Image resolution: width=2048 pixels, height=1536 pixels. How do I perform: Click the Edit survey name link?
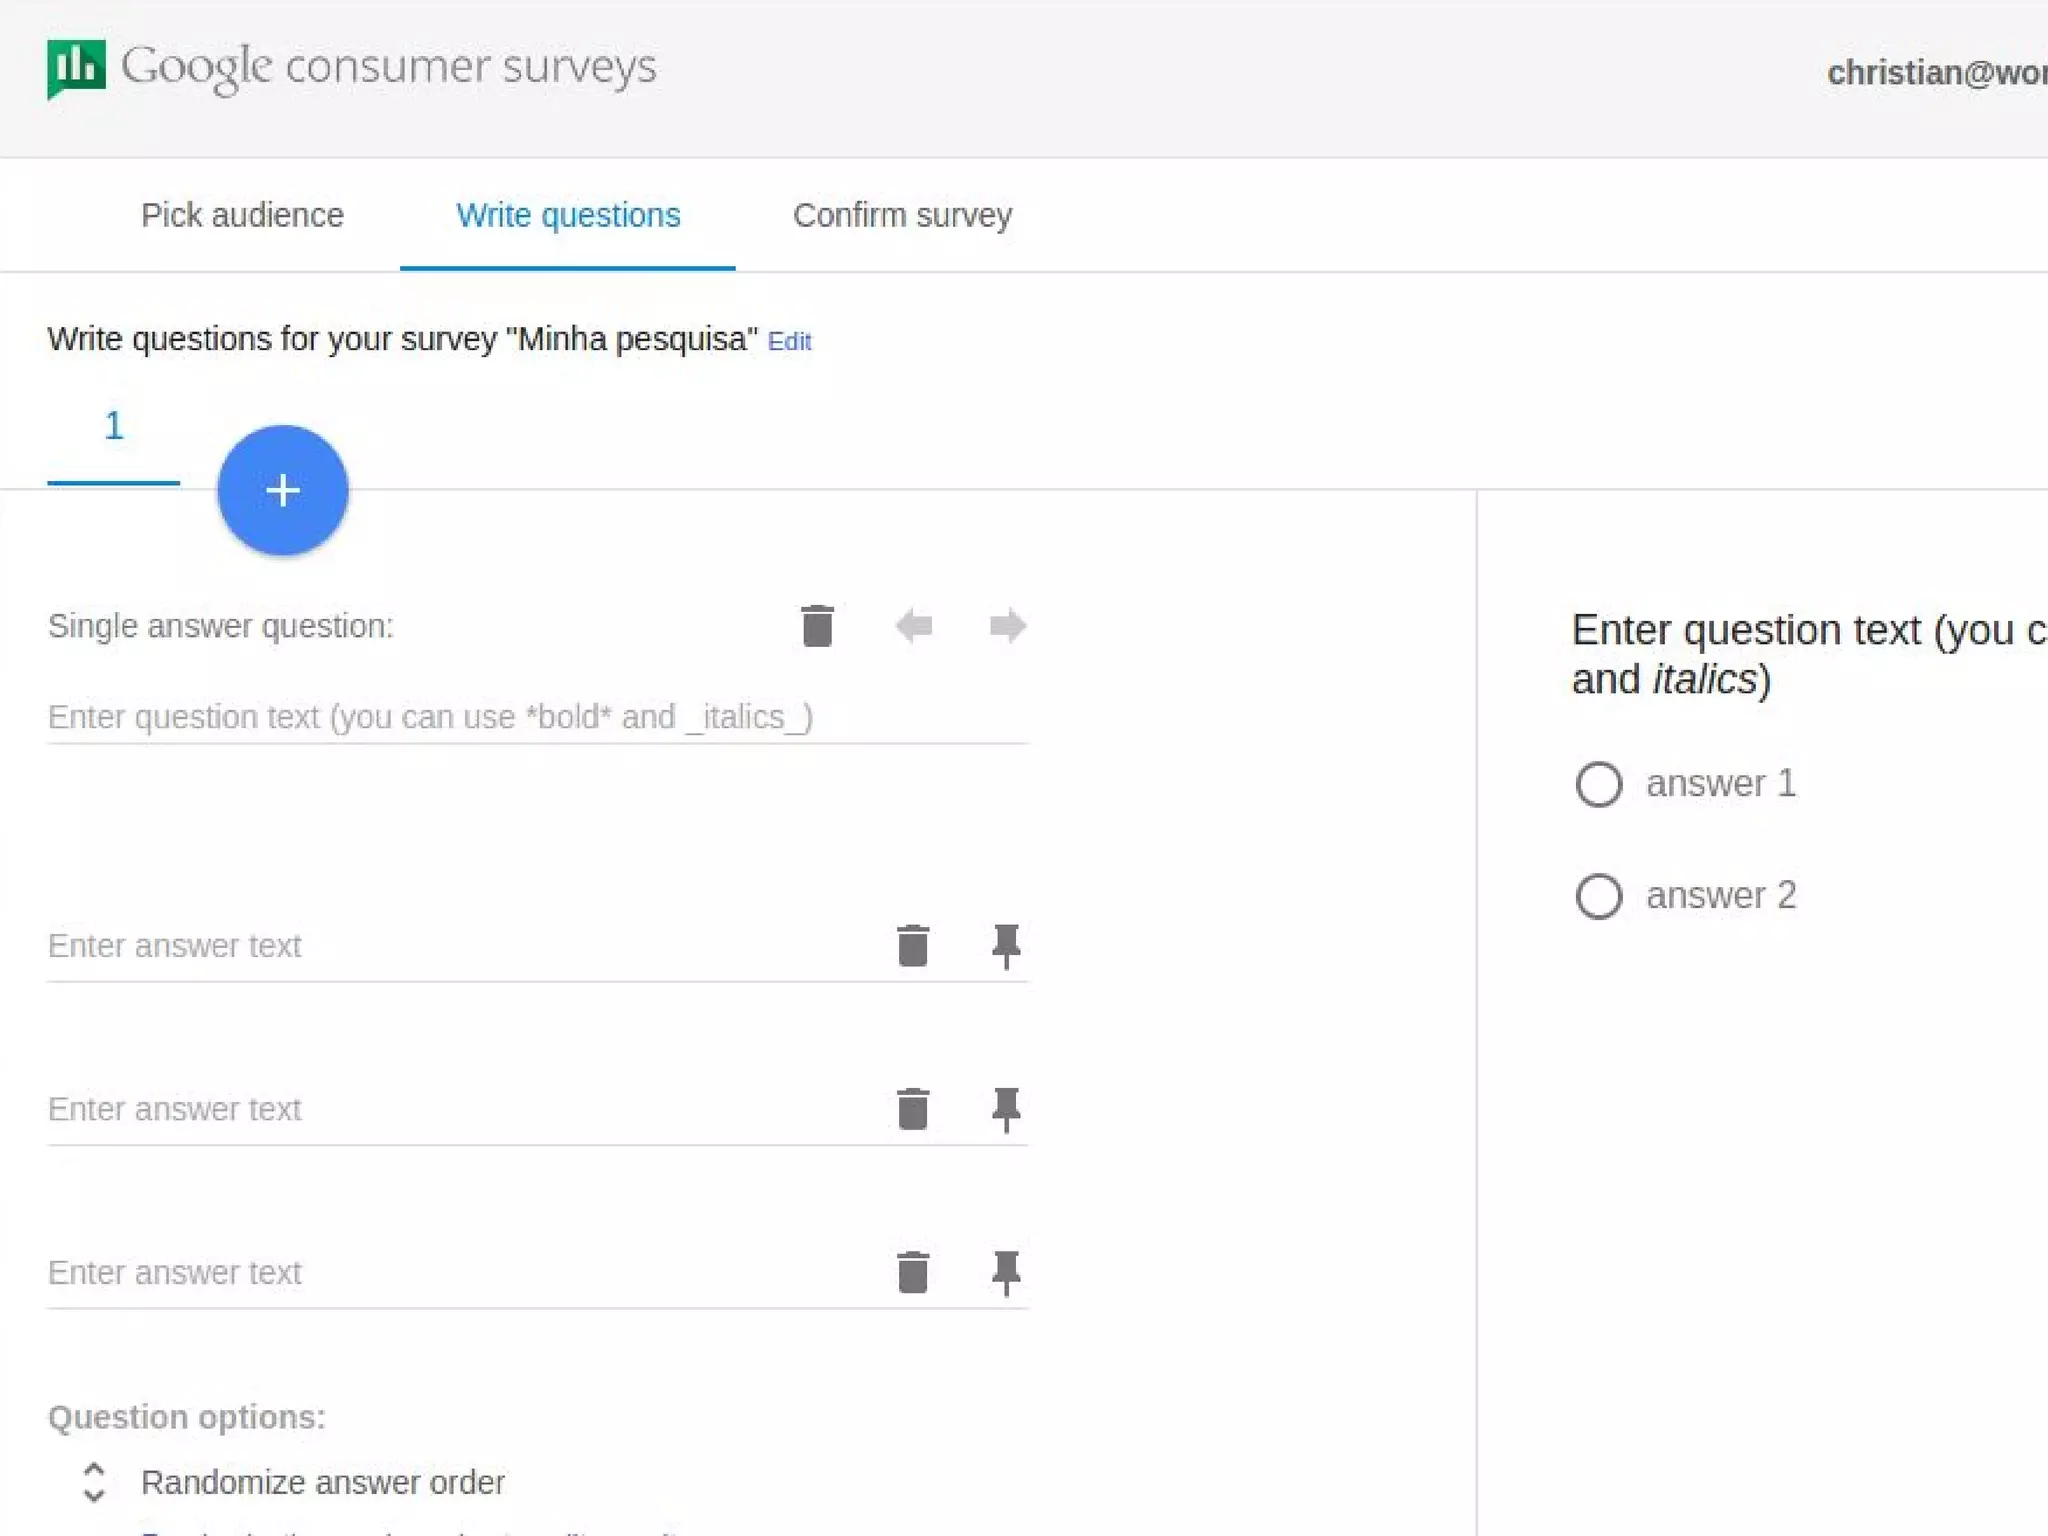[789, 342]
